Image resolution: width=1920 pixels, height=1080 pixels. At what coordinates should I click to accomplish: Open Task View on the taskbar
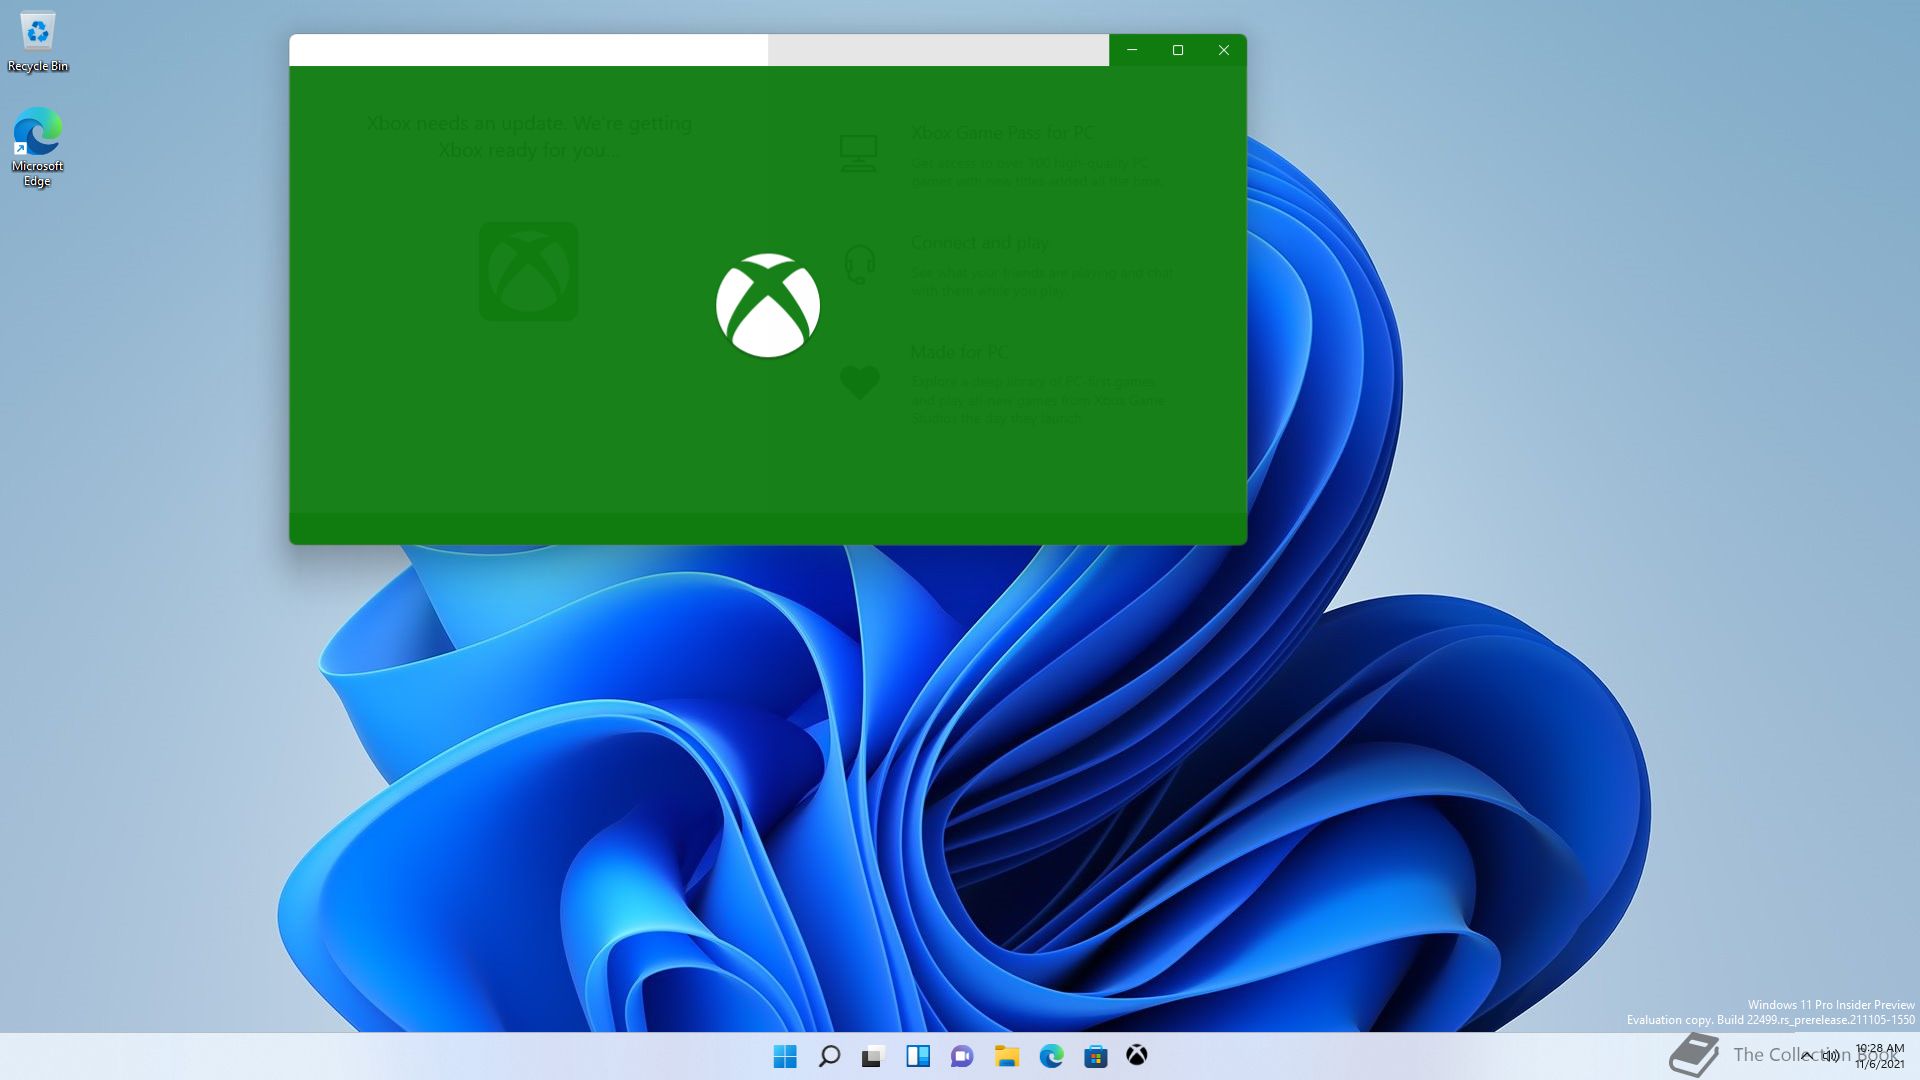pos(873,1056)
